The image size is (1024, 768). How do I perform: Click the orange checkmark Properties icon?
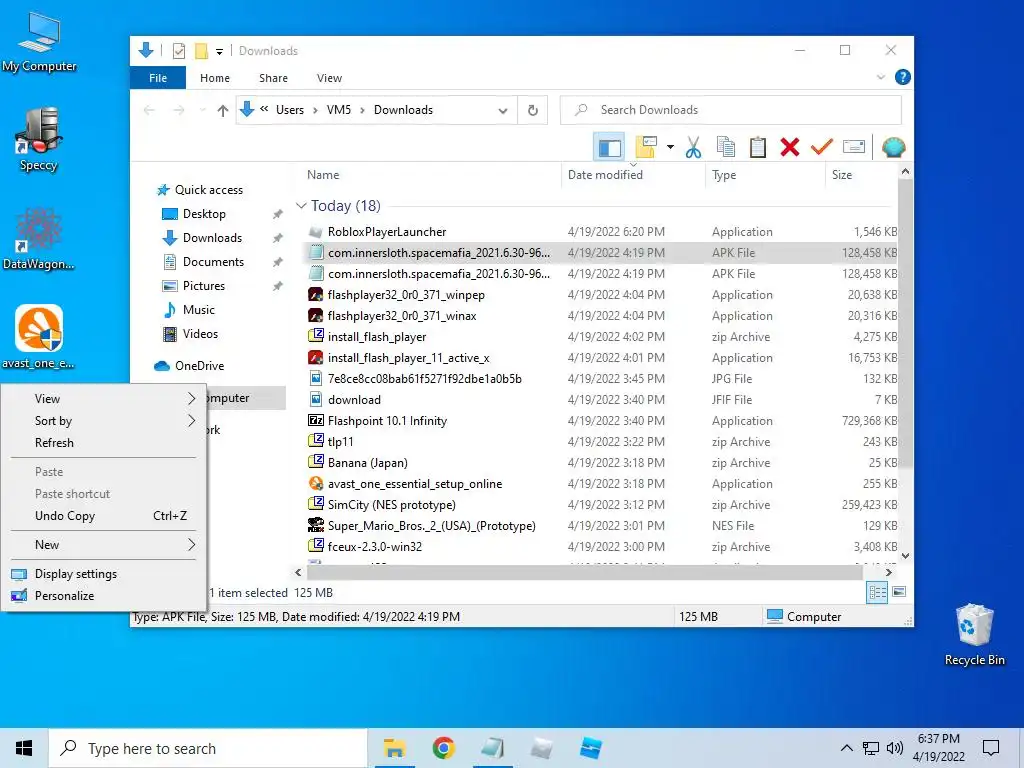pyautogui.click(x=822, y=147)
